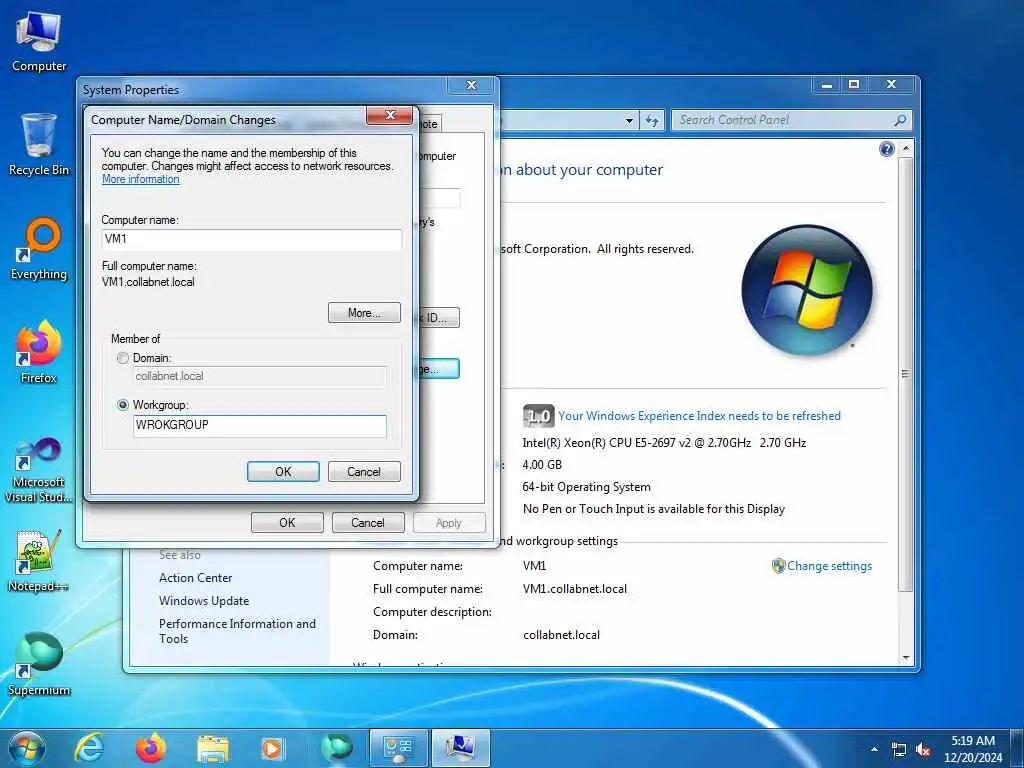Click the Computer name text field
The height and width of the screenshot is (768, 1024).
(251, 240)
